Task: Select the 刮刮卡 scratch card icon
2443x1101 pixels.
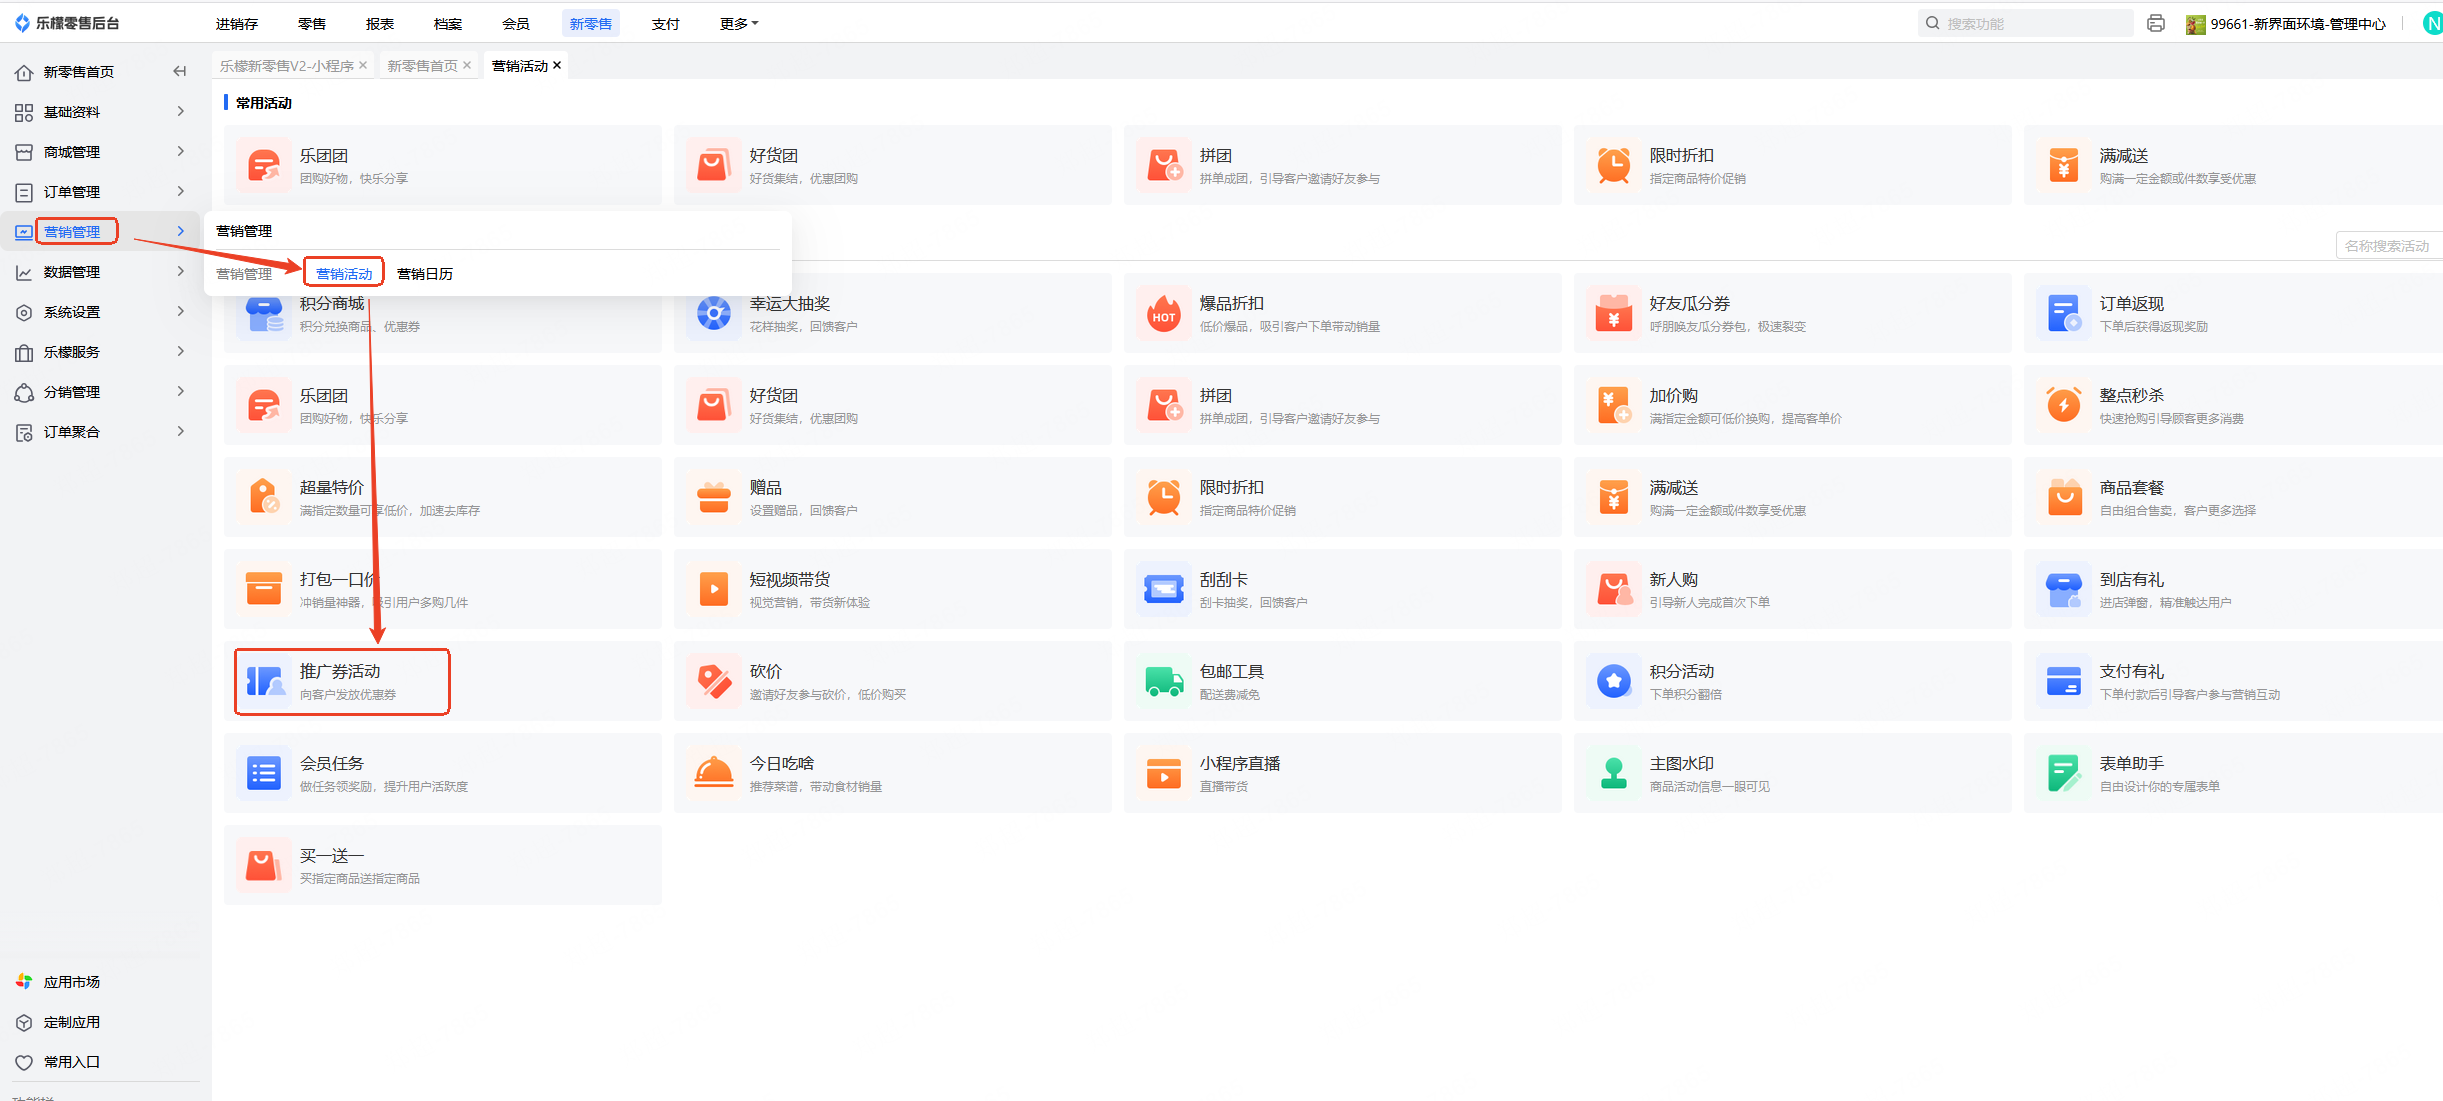Action: (x=1164, y=590)
